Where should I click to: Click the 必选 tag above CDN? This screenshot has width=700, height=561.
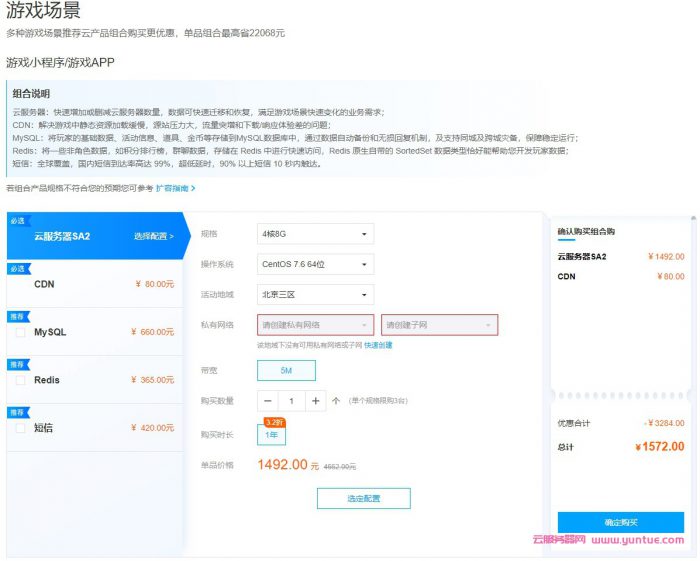(18, 269)
